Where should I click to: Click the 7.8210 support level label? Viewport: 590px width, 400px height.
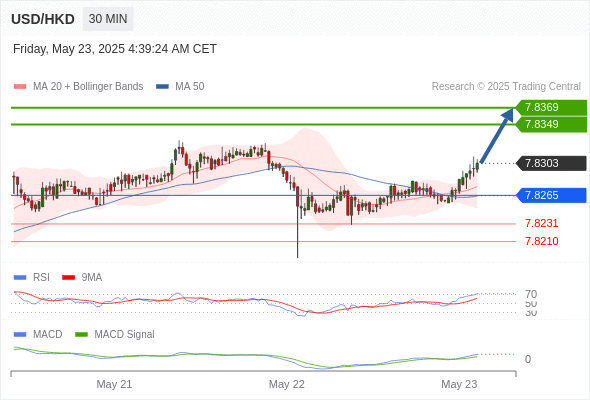click(541, 241)
